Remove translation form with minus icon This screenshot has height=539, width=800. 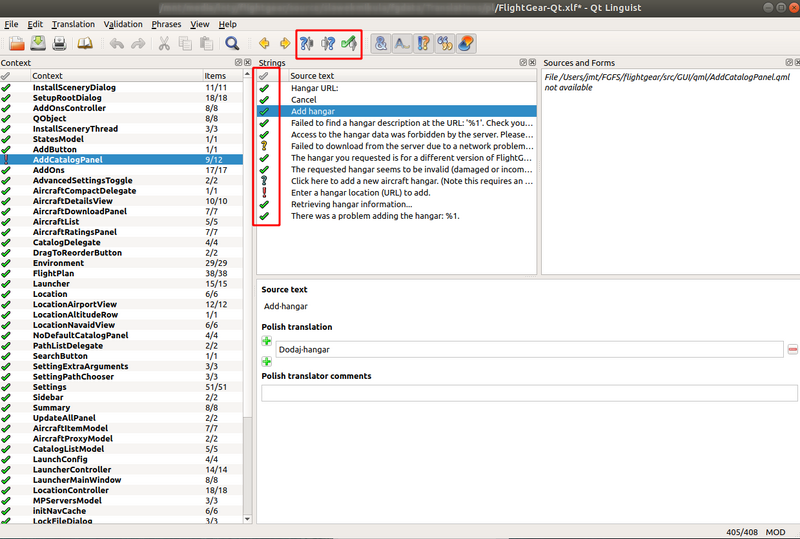click(792, 349)
